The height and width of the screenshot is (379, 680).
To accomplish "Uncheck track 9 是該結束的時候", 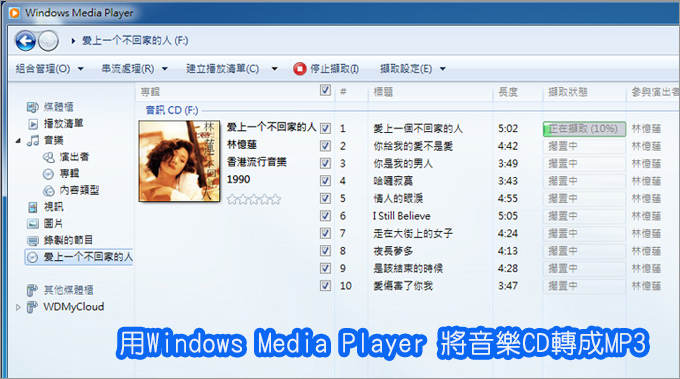I will (325, 268).
